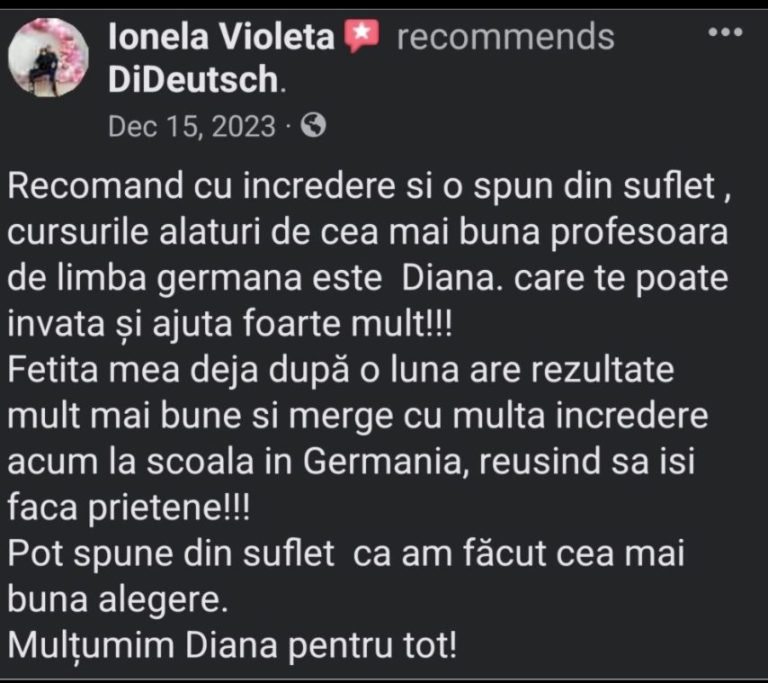
Task: Click the line "invata și ajuta foarte mult!!!"
Action: point(223,323)
